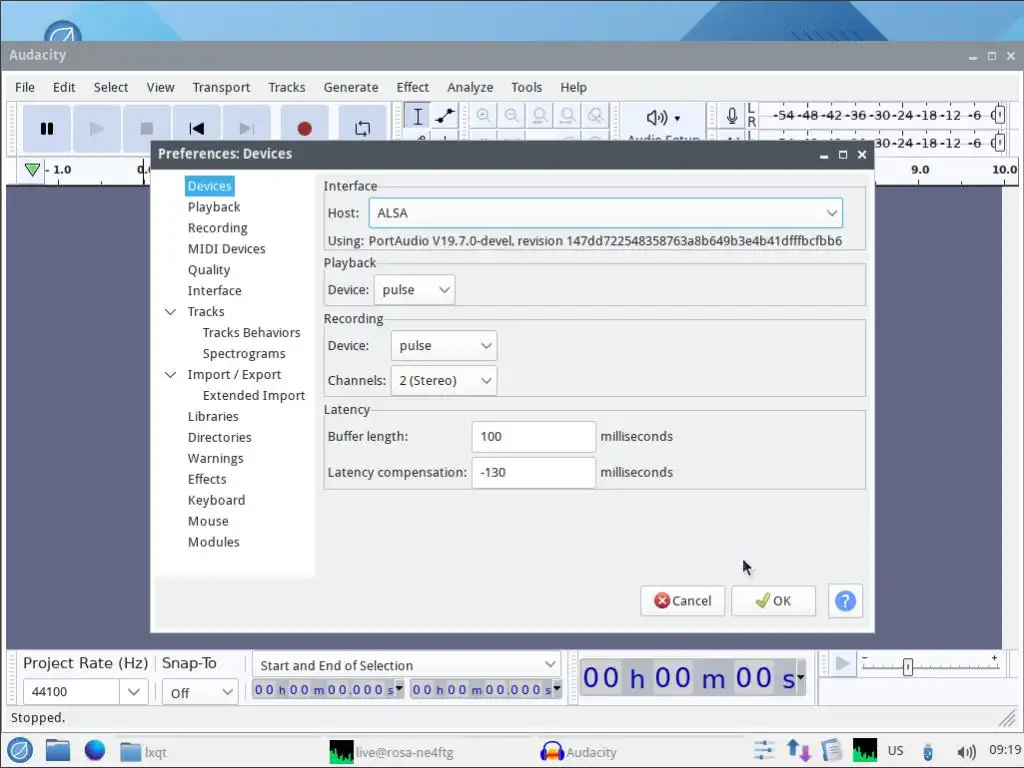Click the clipboard tray icon

point(831,750)
